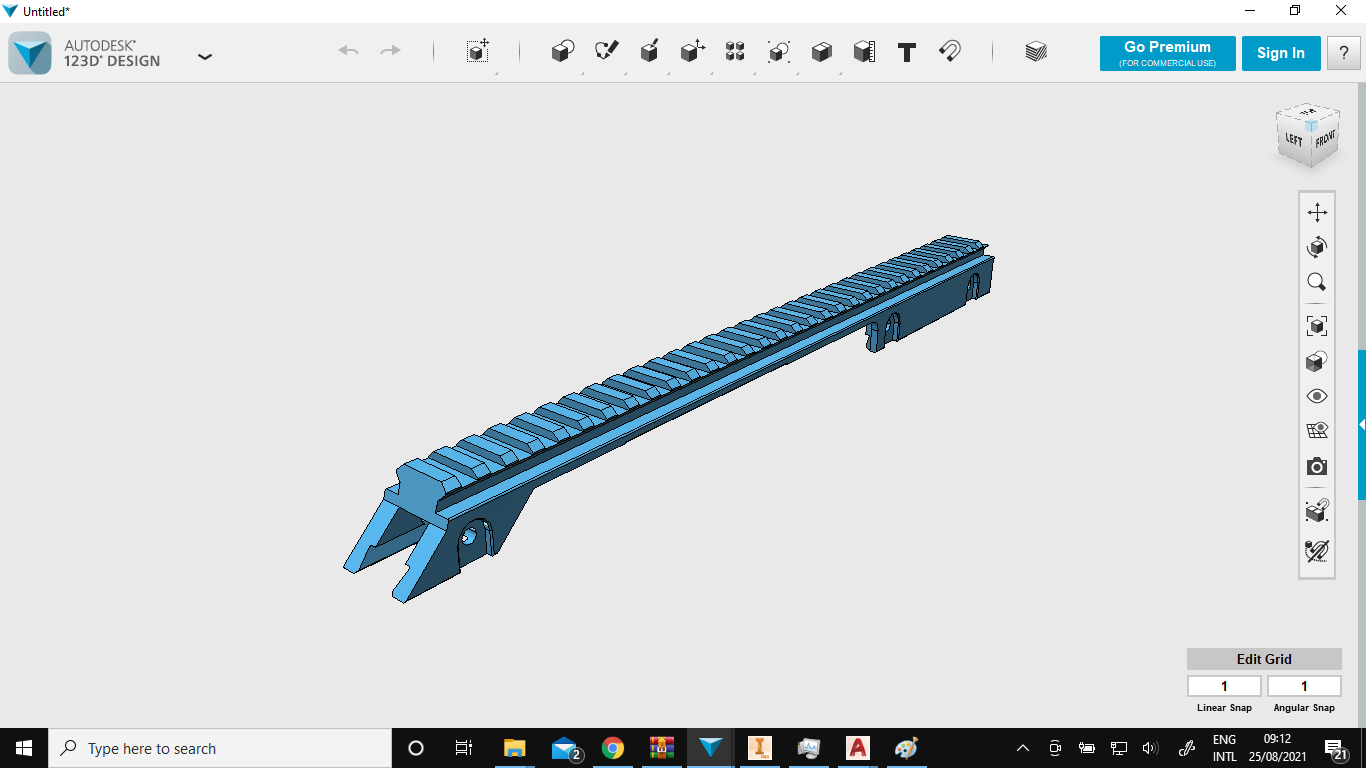Toggle snapping while moving objects

click(x=1317, y=511)
